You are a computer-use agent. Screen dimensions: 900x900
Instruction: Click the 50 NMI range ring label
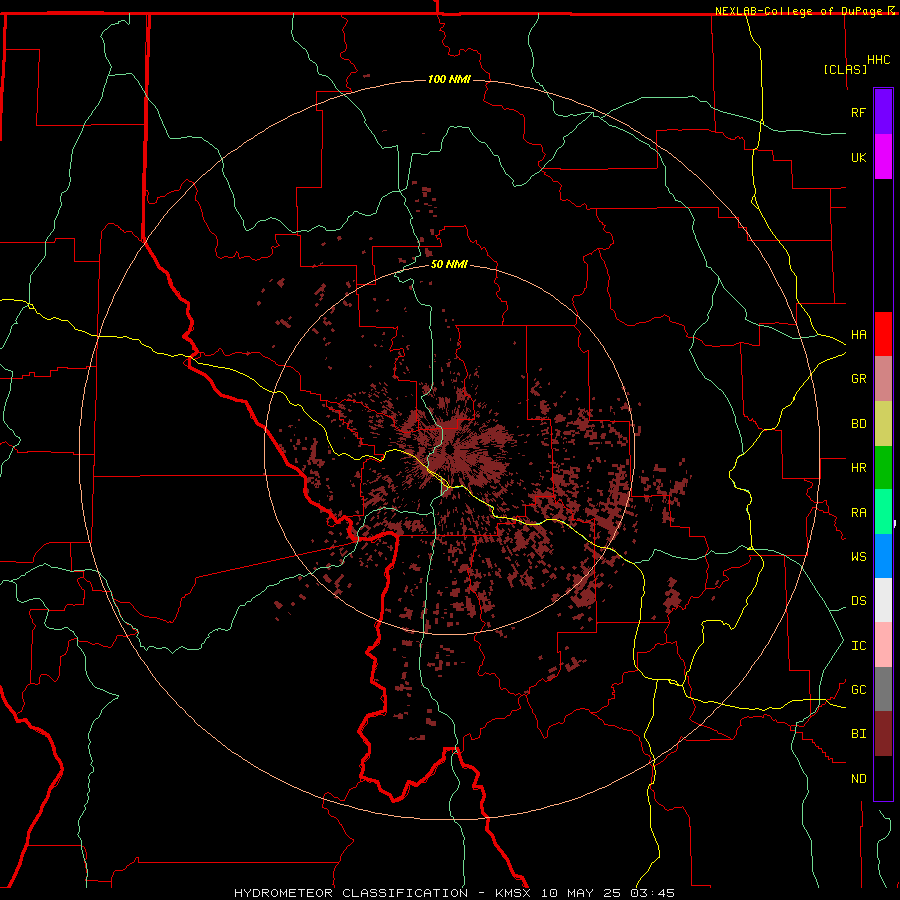point(449,264)
